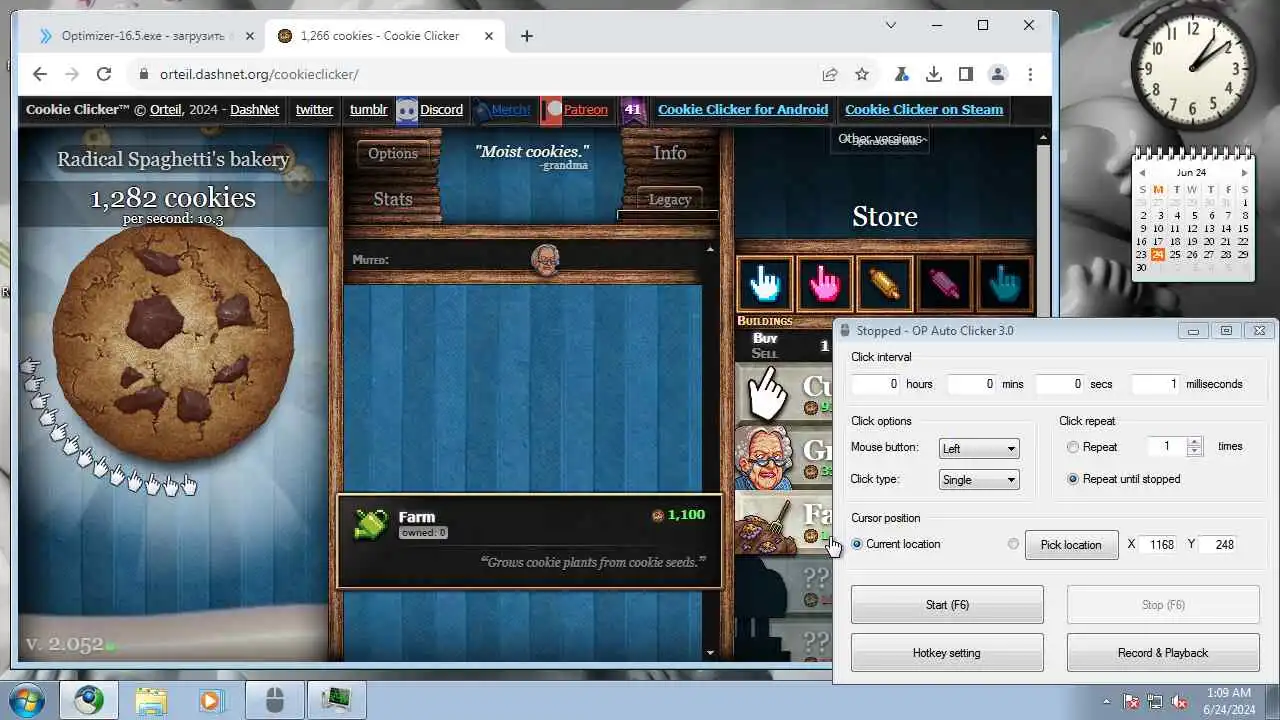
Task: Click hours input field
Action: 876,384
